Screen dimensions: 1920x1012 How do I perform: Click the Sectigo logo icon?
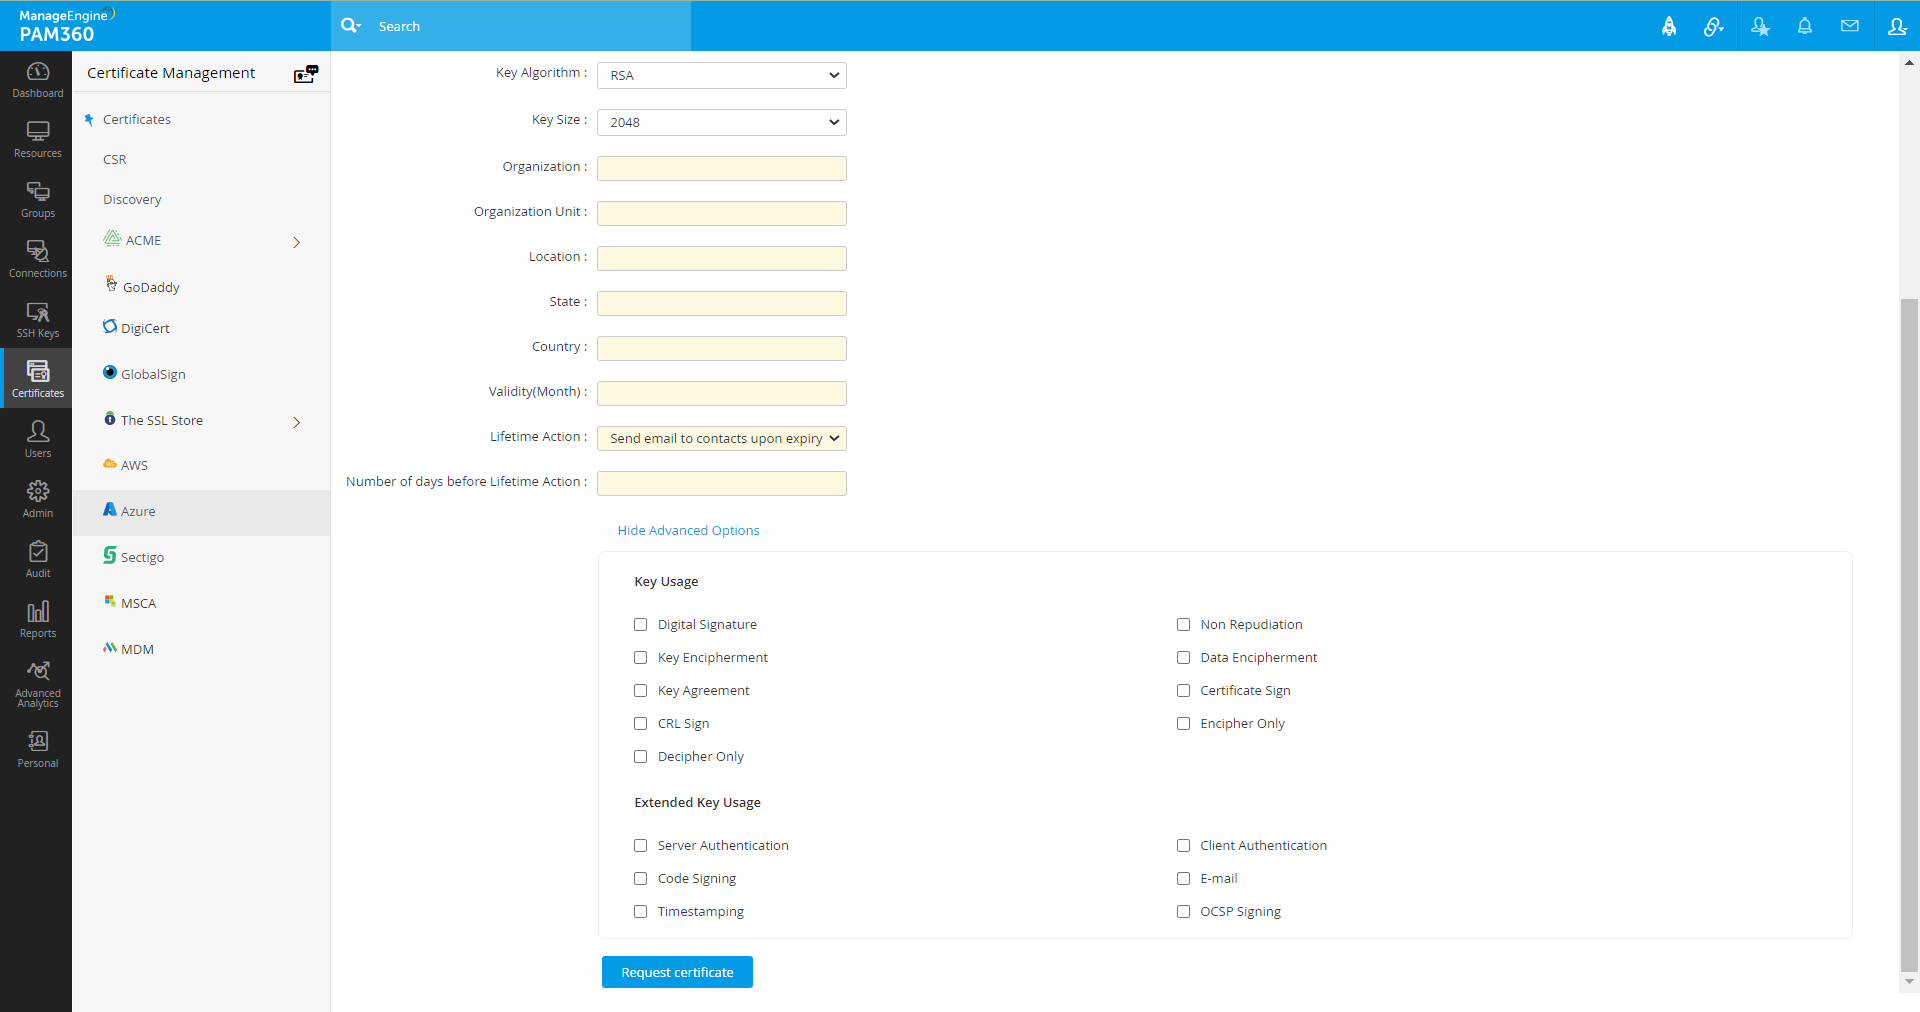click(x=110, y=556)
